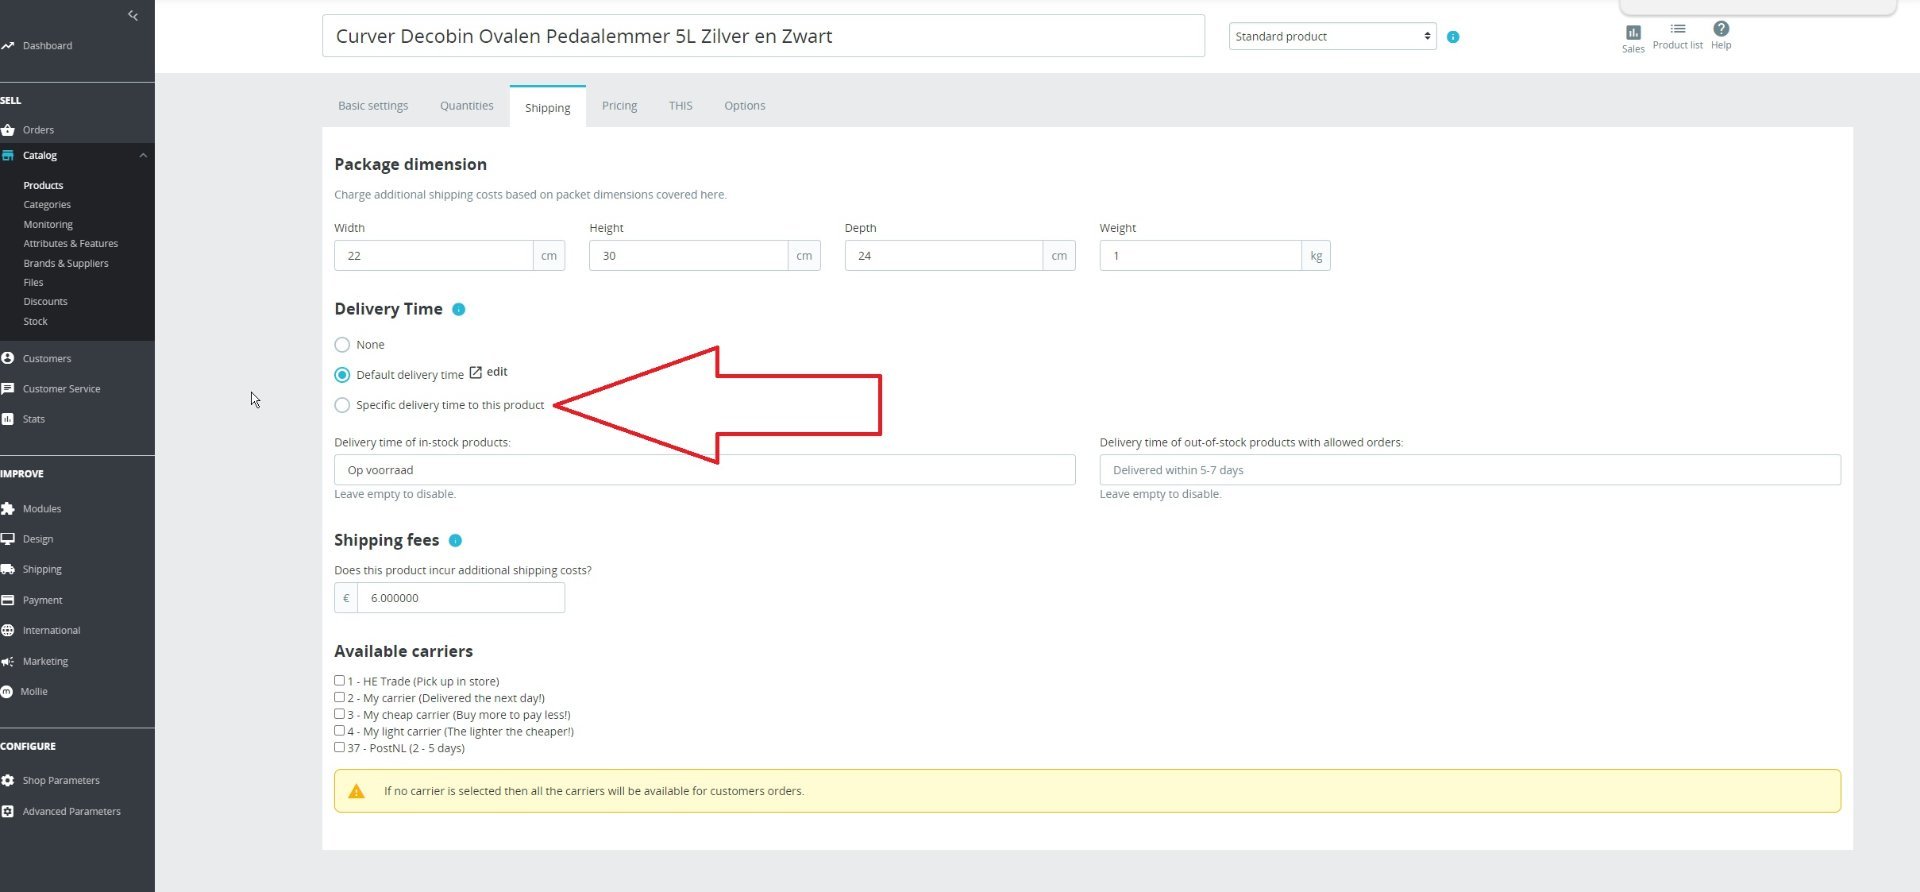The height and width of the screenshot is (892, 1920).
Task: Check My light carrier checkbox
Action: (339, 730)
